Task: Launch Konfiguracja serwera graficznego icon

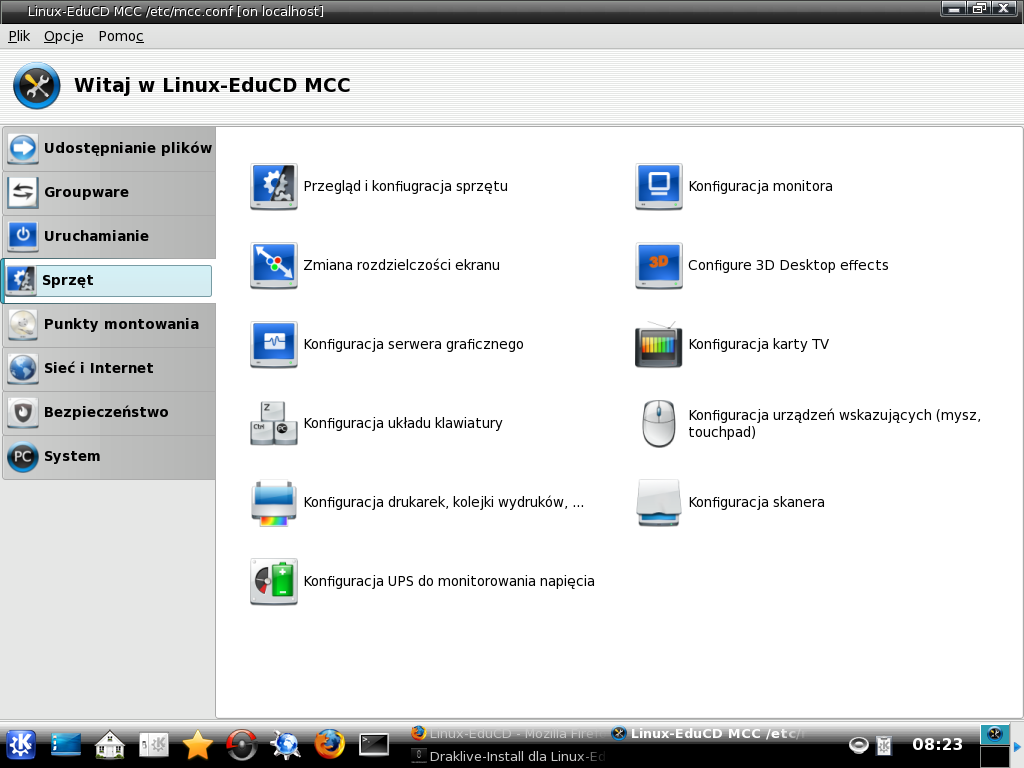Action: point(274,344)
